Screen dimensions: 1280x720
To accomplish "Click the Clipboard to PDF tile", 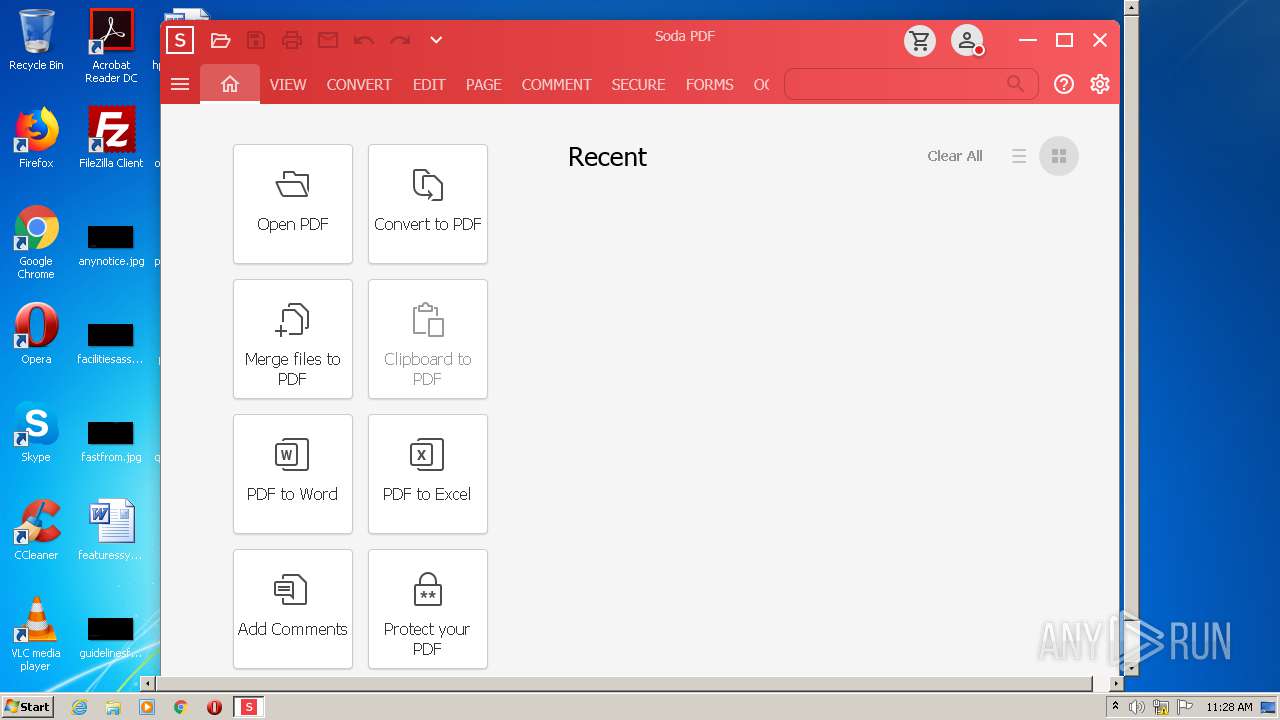I will coord(428,339).
